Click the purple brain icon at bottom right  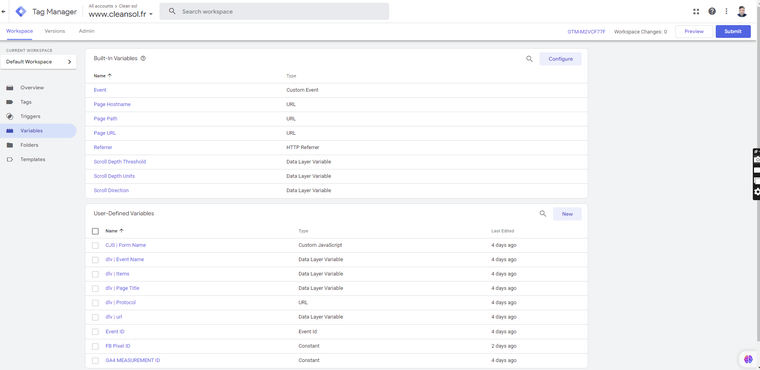coord(748,359)
